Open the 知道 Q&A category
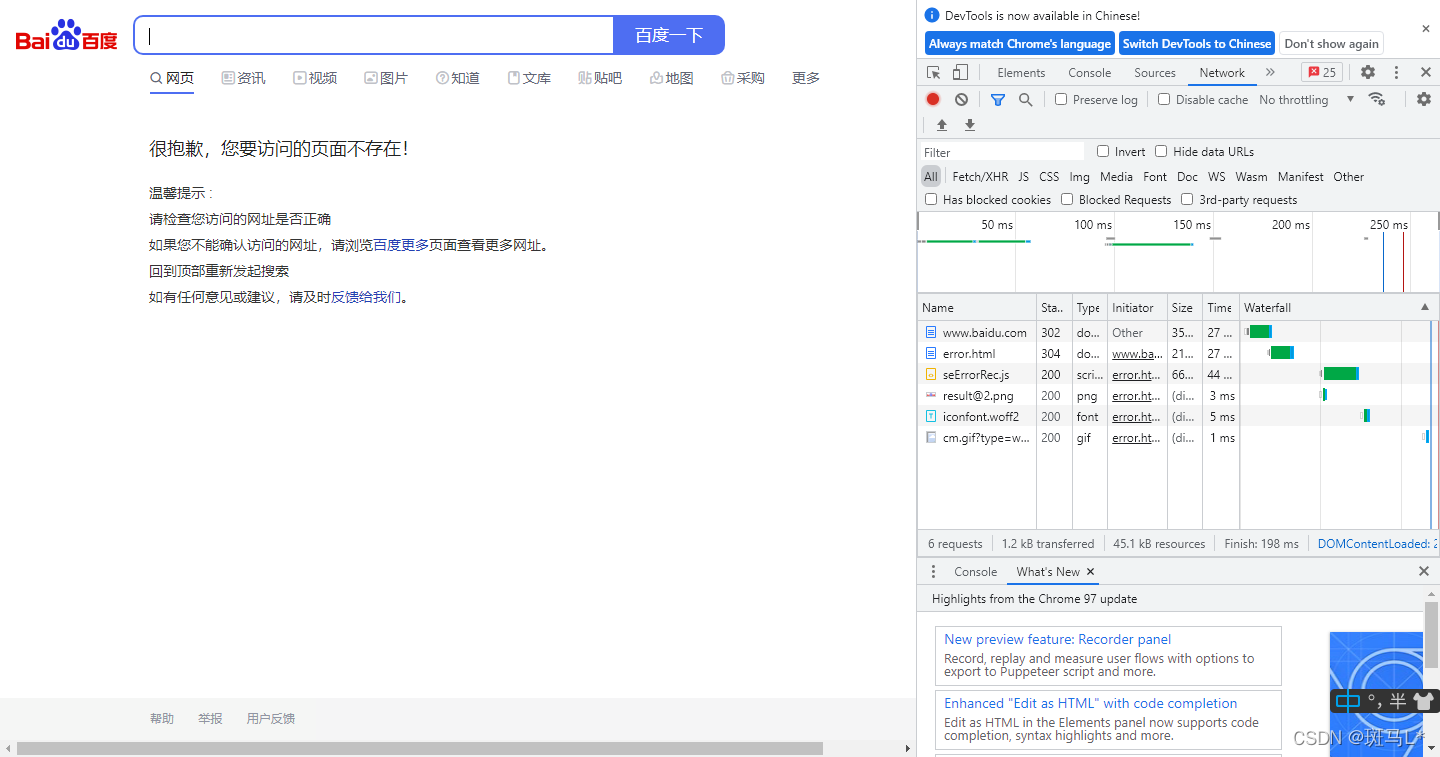Viewport: 1440px width, 757px height. [458, 78]
